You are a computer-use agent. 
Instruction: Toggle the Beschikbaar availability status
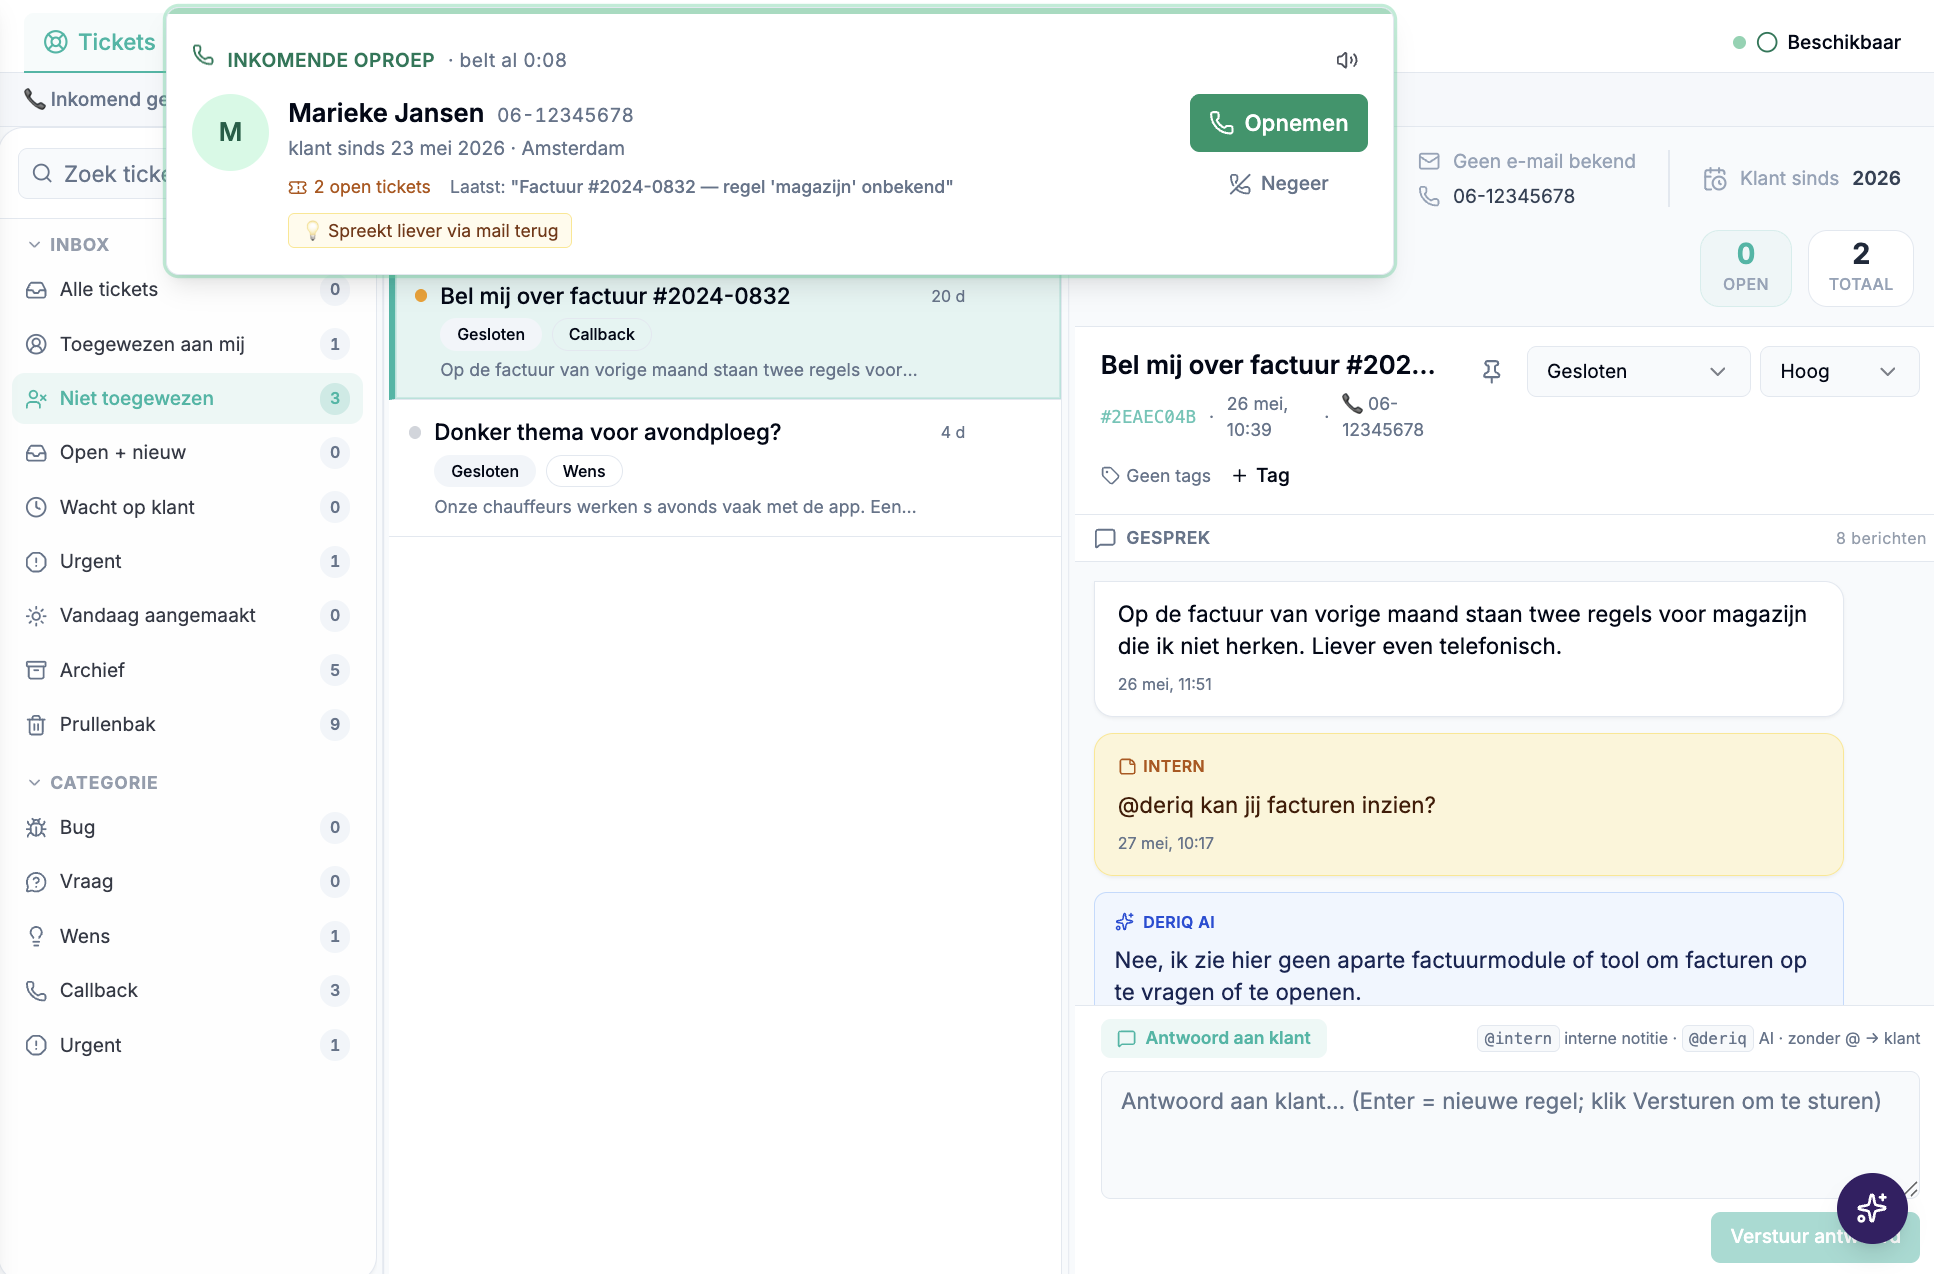(x=1828, y=42)
